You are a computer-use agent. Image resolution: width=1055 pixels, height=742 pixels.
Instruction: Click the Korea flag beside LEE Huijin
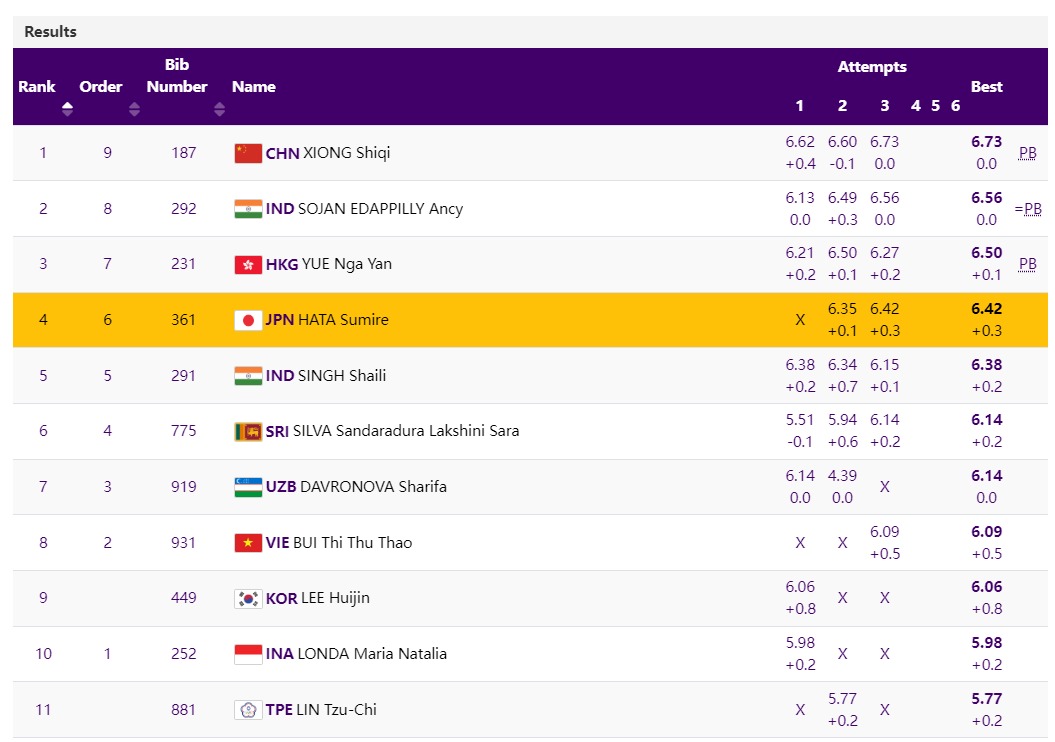[x=248, y=598]
